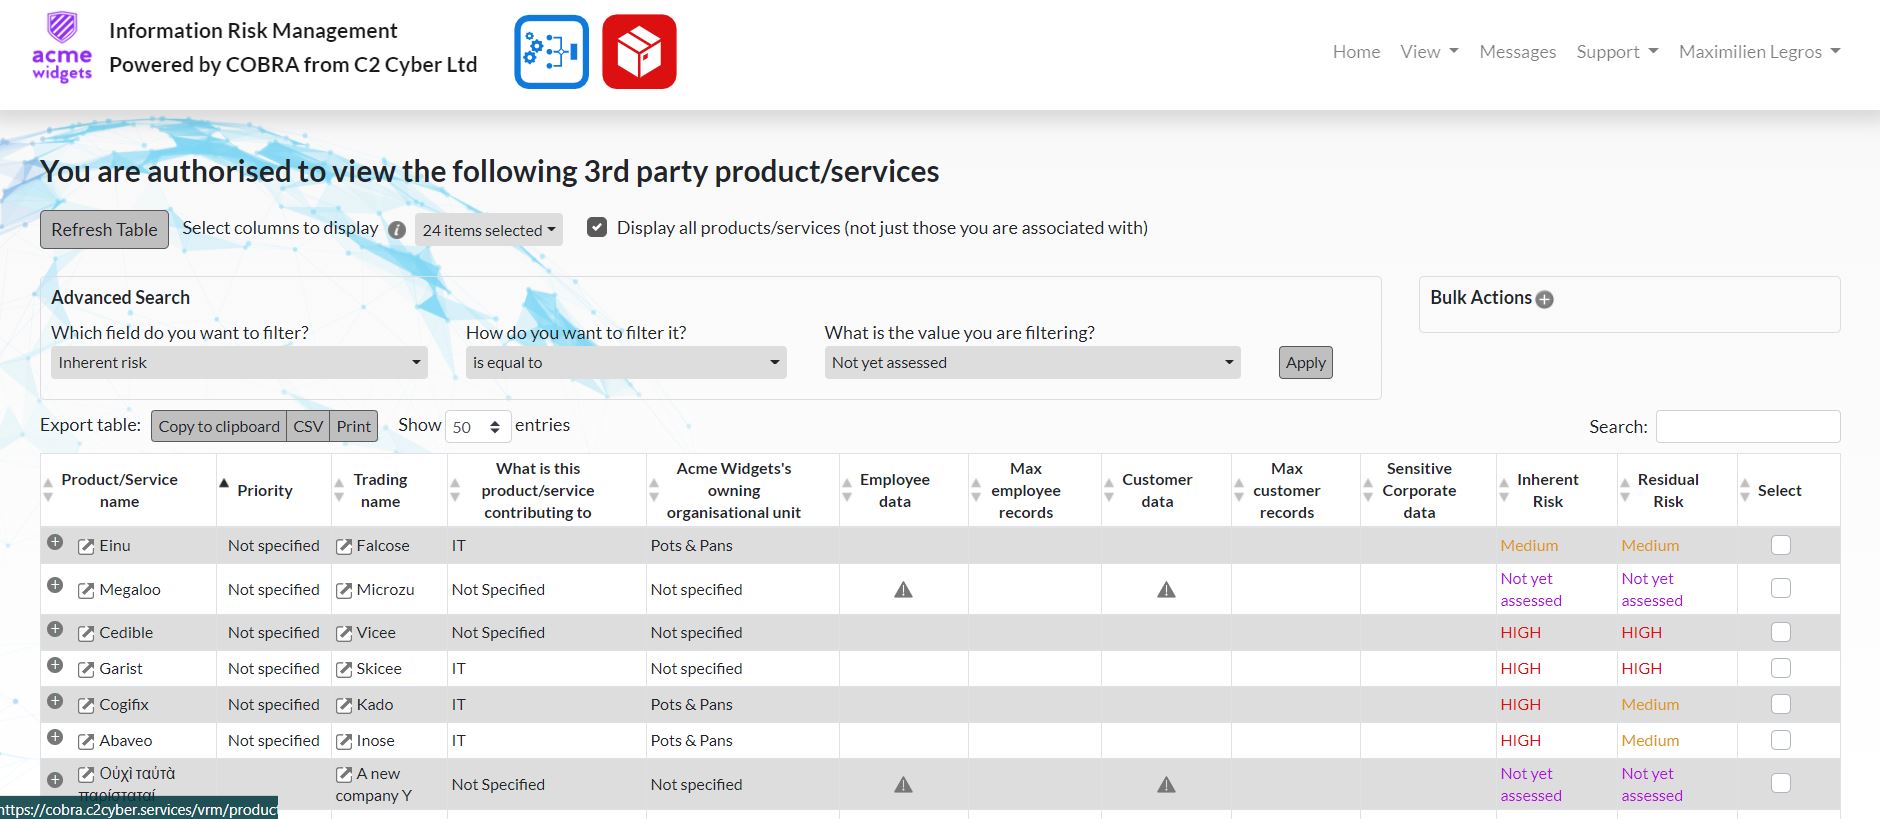Viewport: 1880px width, 819px height.
Task: Click the blue workflow process icon
Action: coord(551,52)
